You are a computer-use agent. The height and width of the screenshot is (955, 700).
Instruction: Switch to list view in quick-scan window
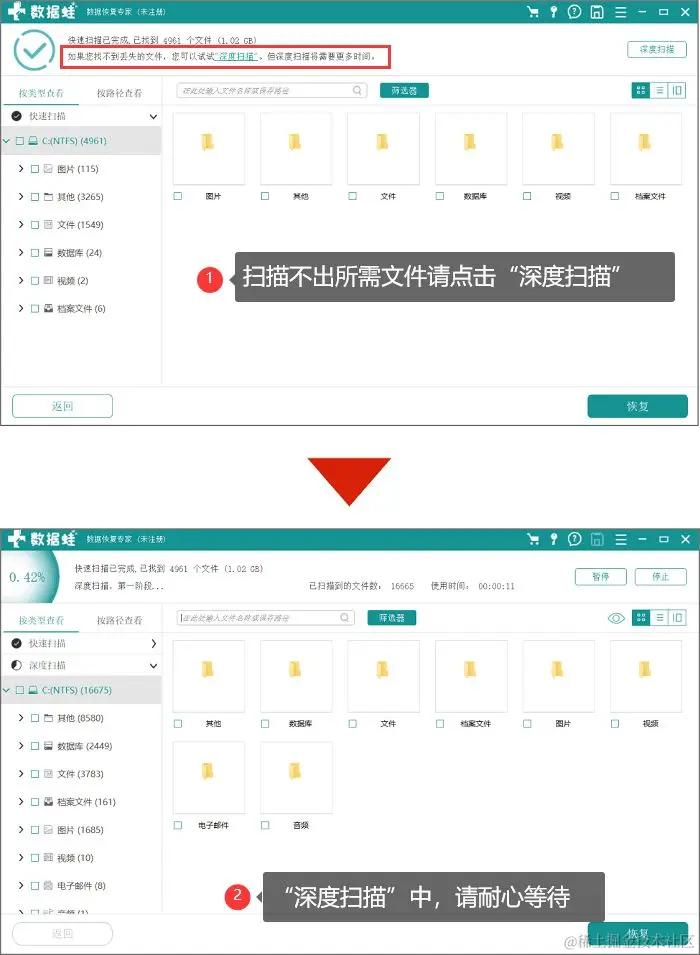(659, 90)
